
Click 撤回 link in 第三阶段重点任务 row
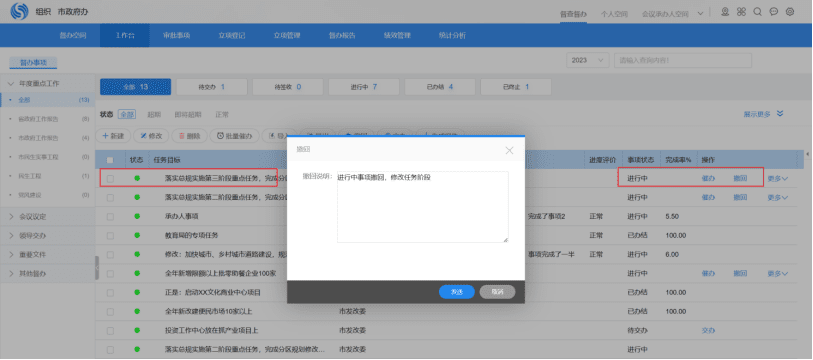(x=740, y=178)
